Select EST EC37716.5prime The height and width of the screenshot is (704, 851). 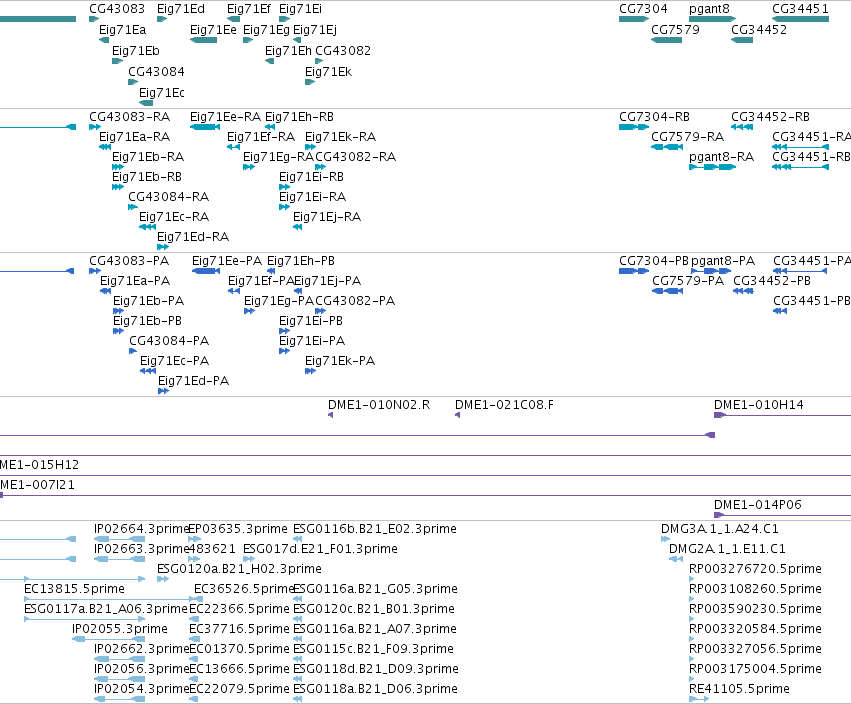(x=239, y=630)
